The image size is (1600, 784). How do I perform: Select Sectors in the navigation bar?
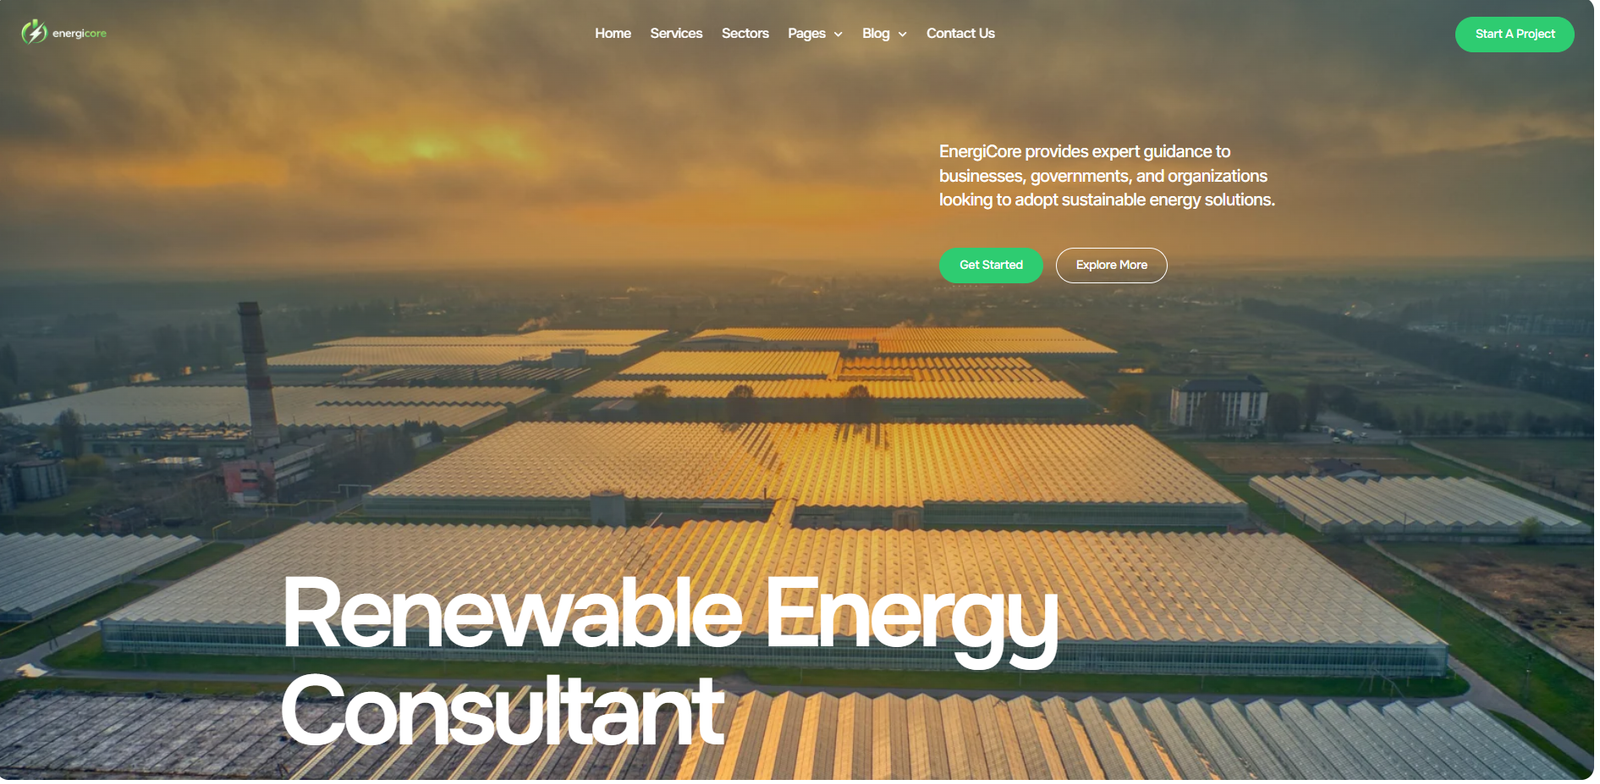click(x=745, y=34)
